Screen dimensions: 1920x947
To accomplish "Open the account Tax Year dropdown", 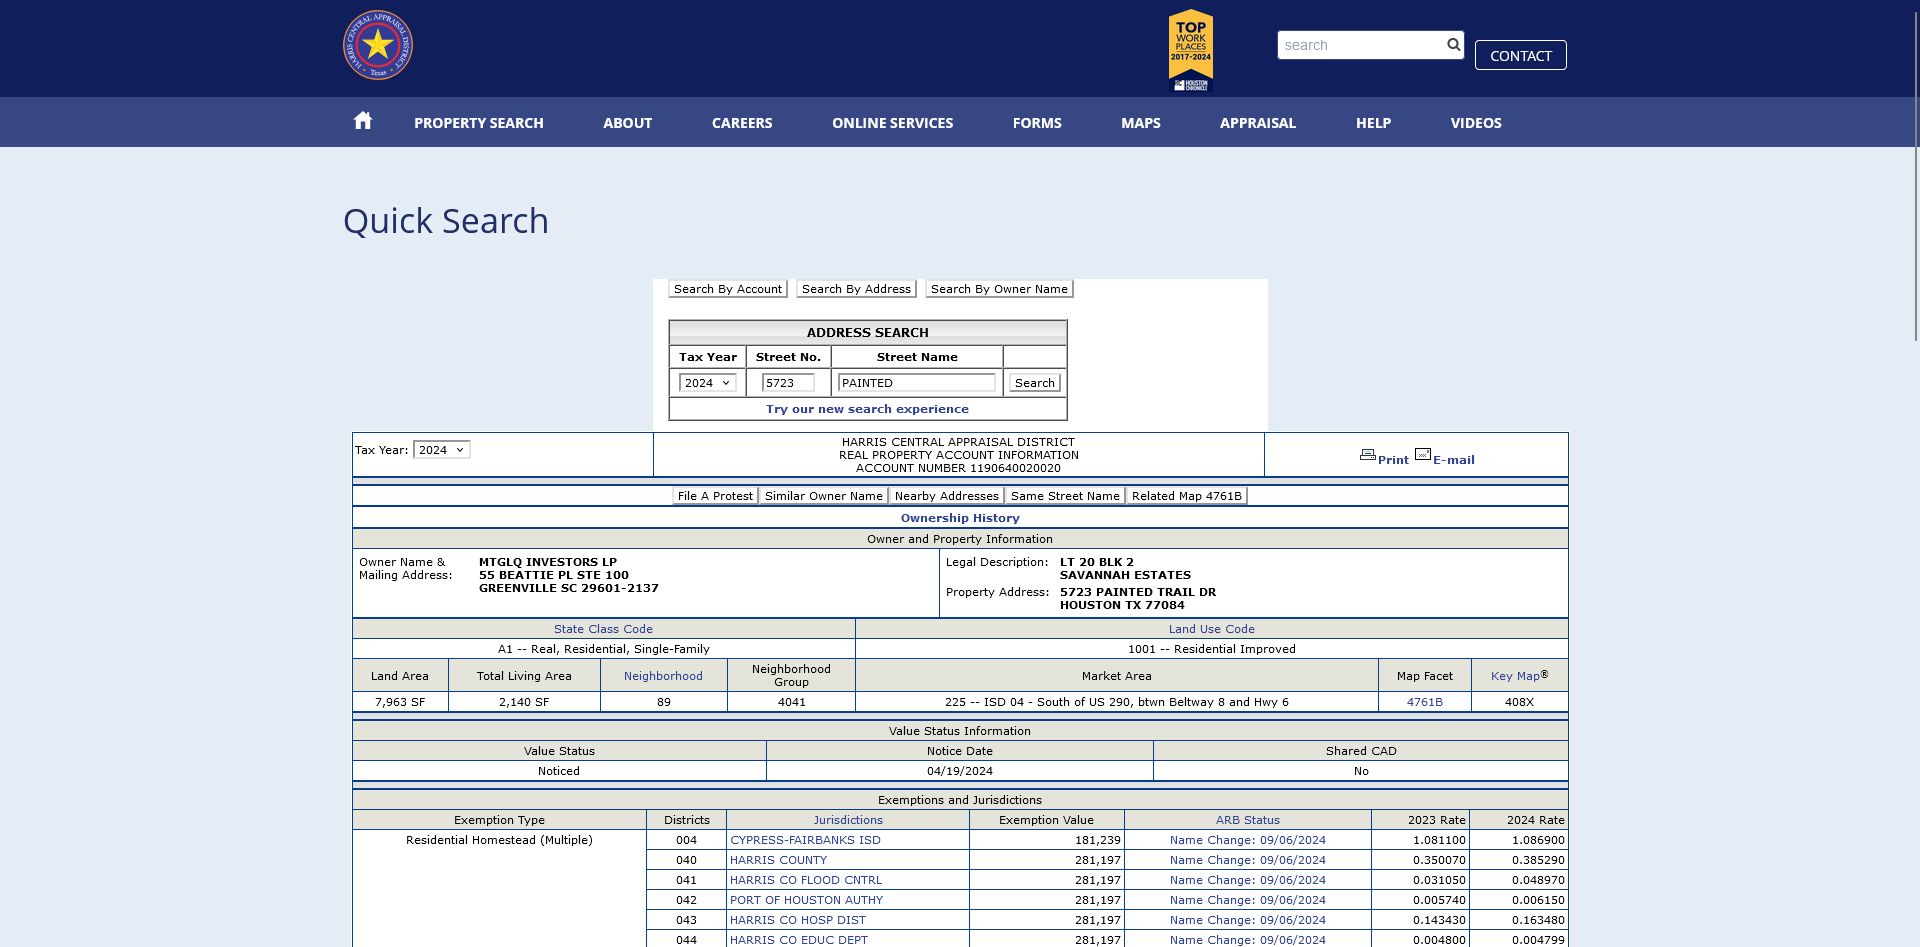I will [441, 450].
